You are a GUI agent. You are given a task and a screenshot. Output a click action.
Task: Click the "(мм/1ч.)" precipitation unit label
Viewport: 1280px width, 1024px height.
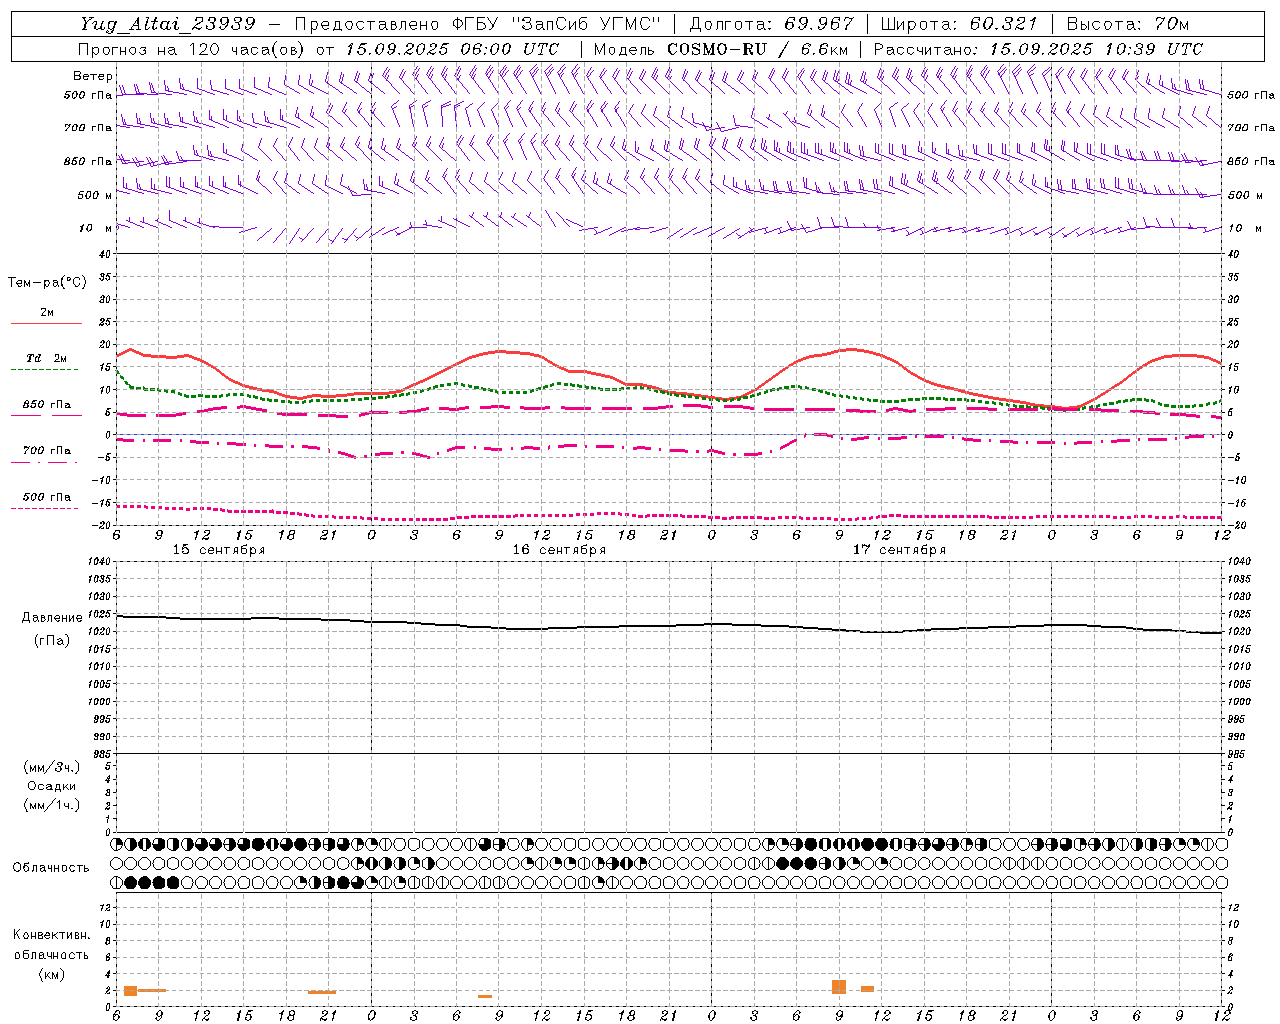[52, 805]
